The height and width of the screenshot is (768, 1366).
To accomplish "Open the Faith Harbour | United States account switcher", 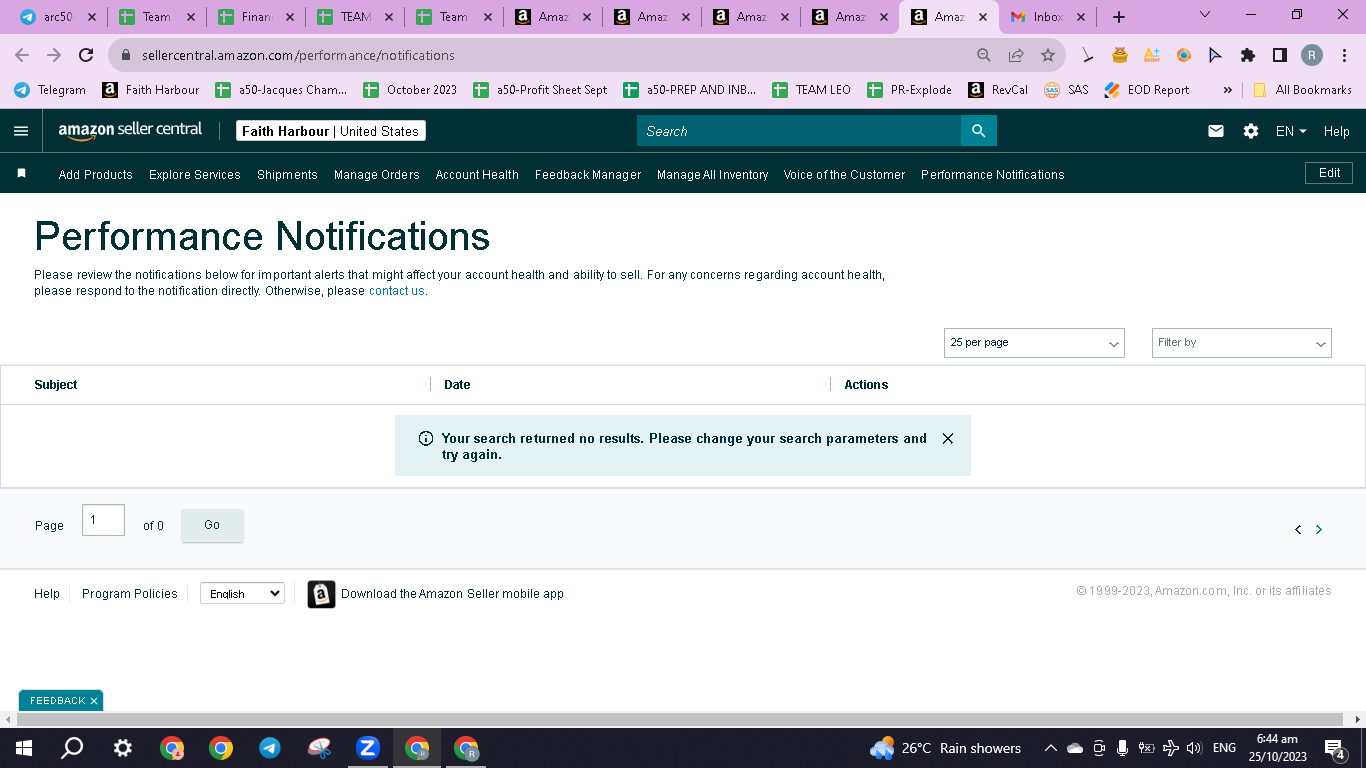I will 331,131.
